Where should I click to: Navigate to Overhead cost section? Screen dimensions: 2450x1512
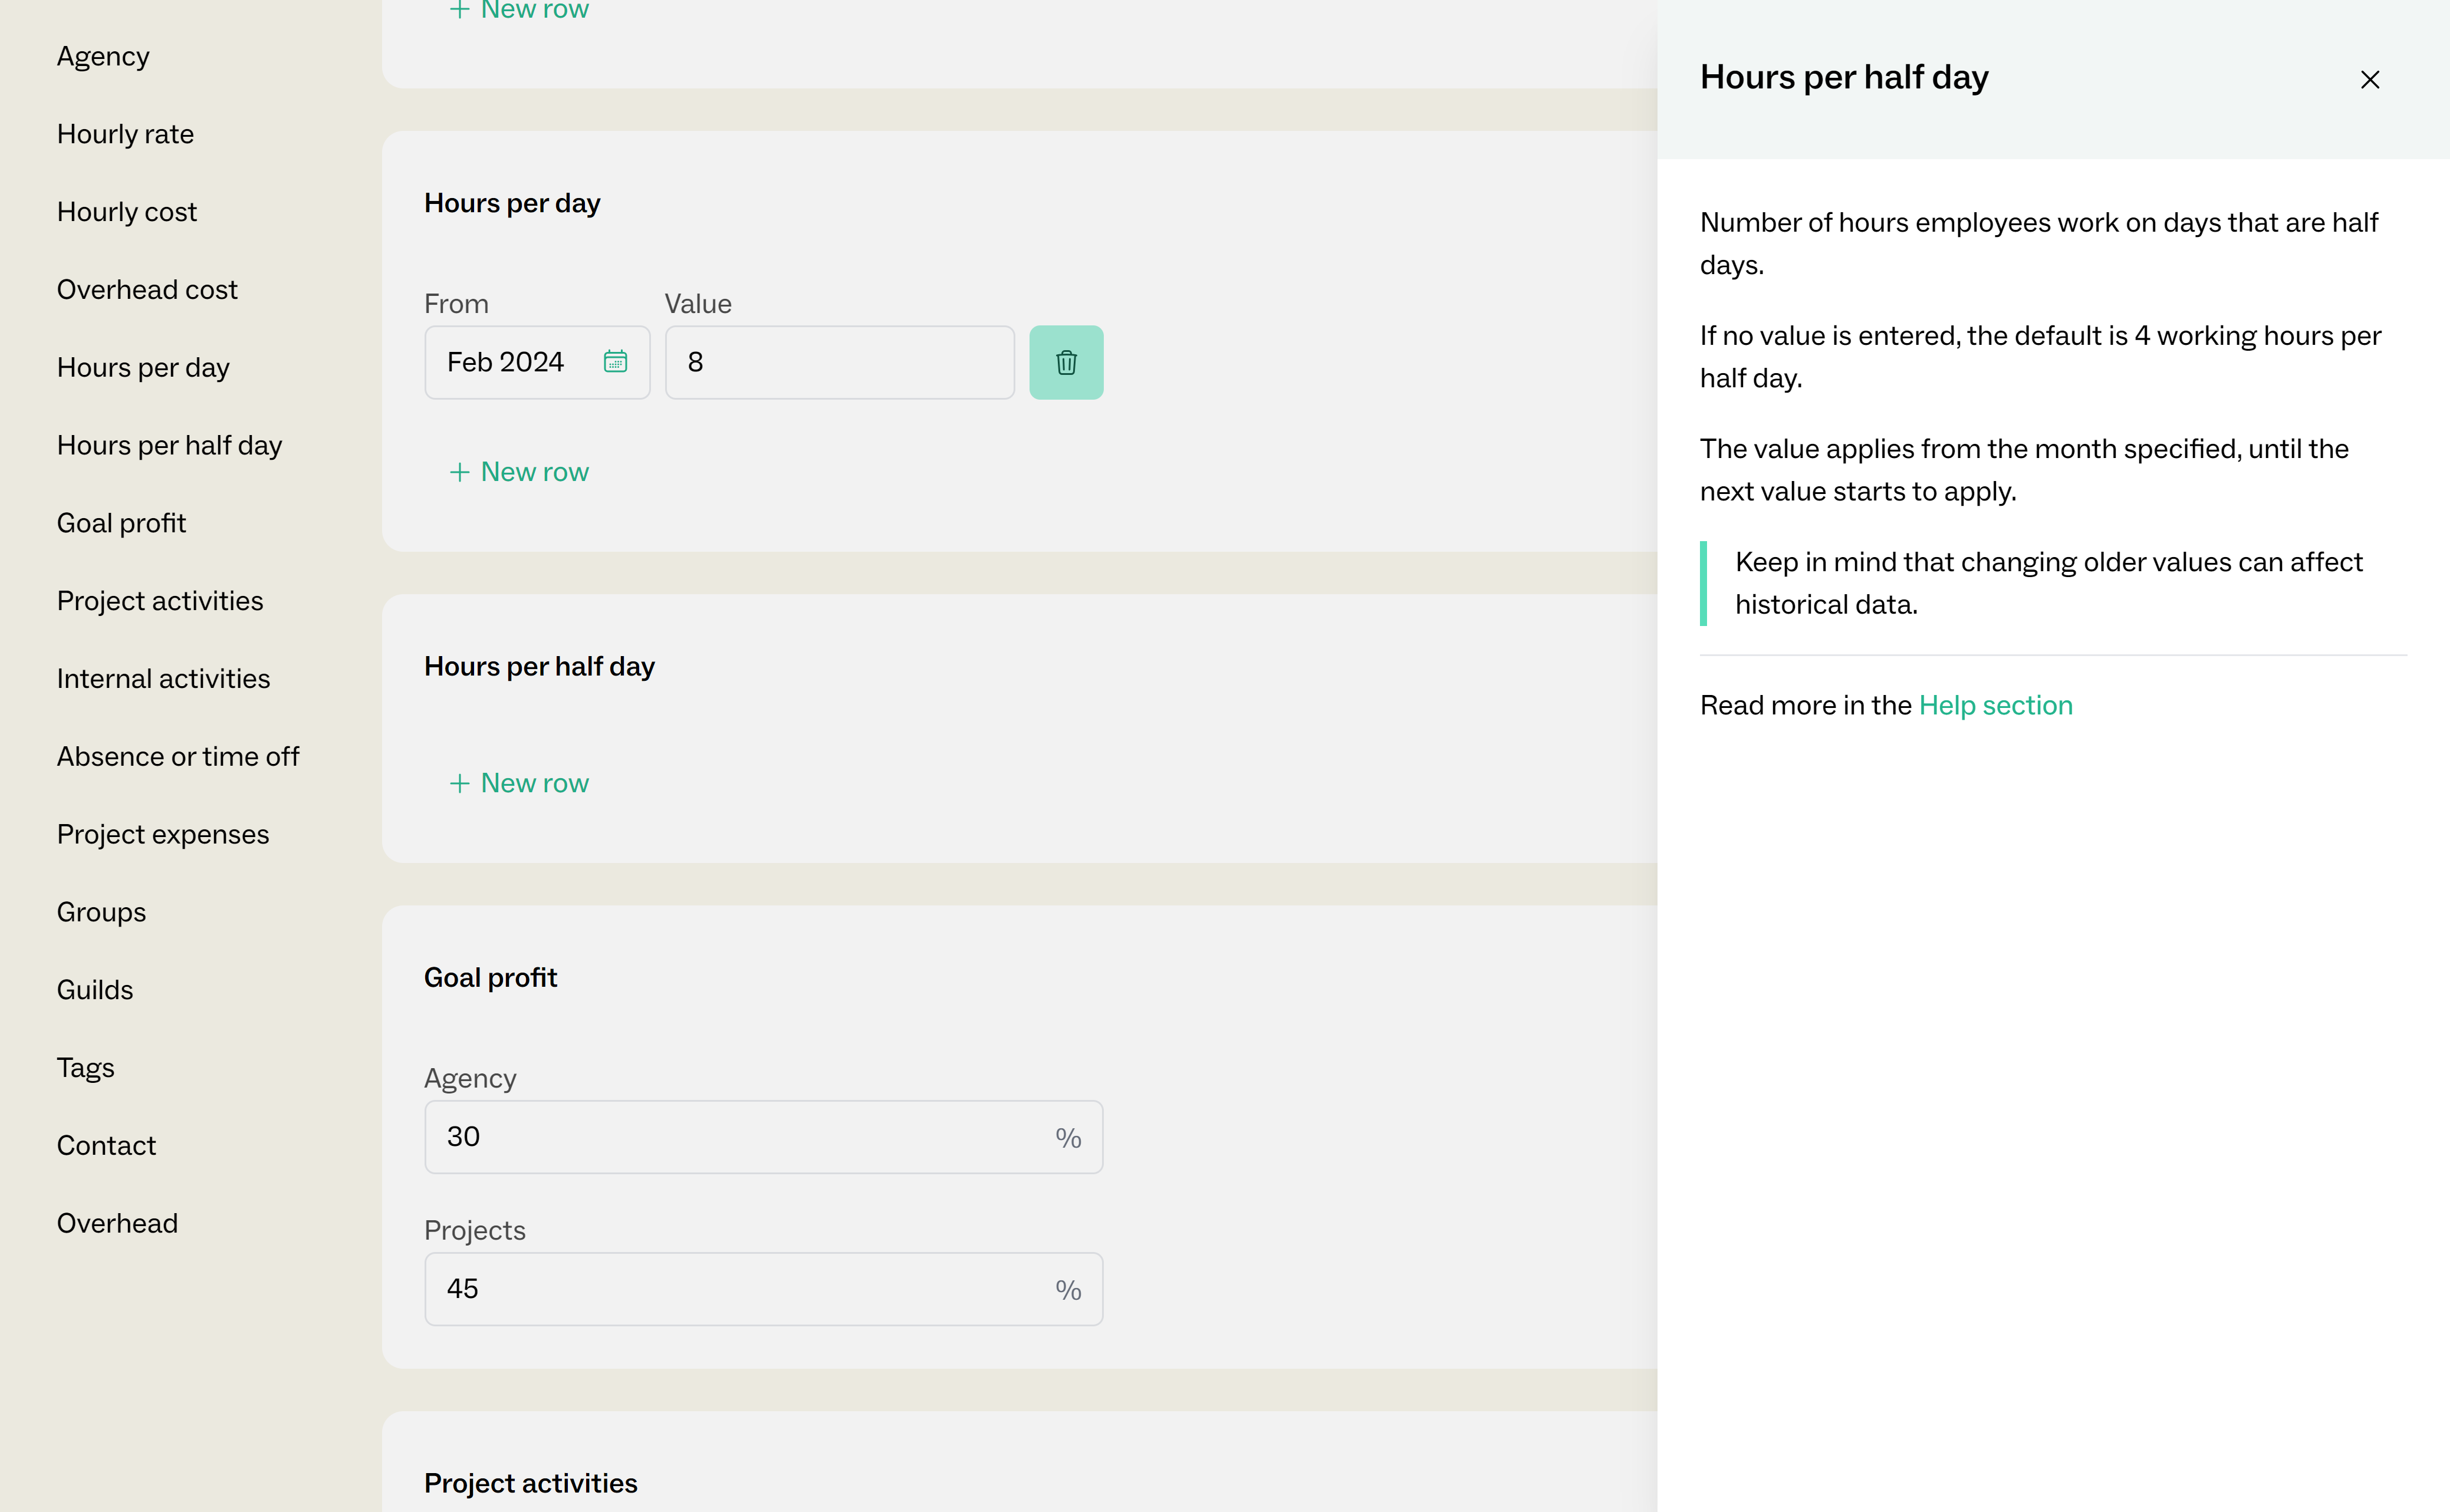tap(147, 290)
